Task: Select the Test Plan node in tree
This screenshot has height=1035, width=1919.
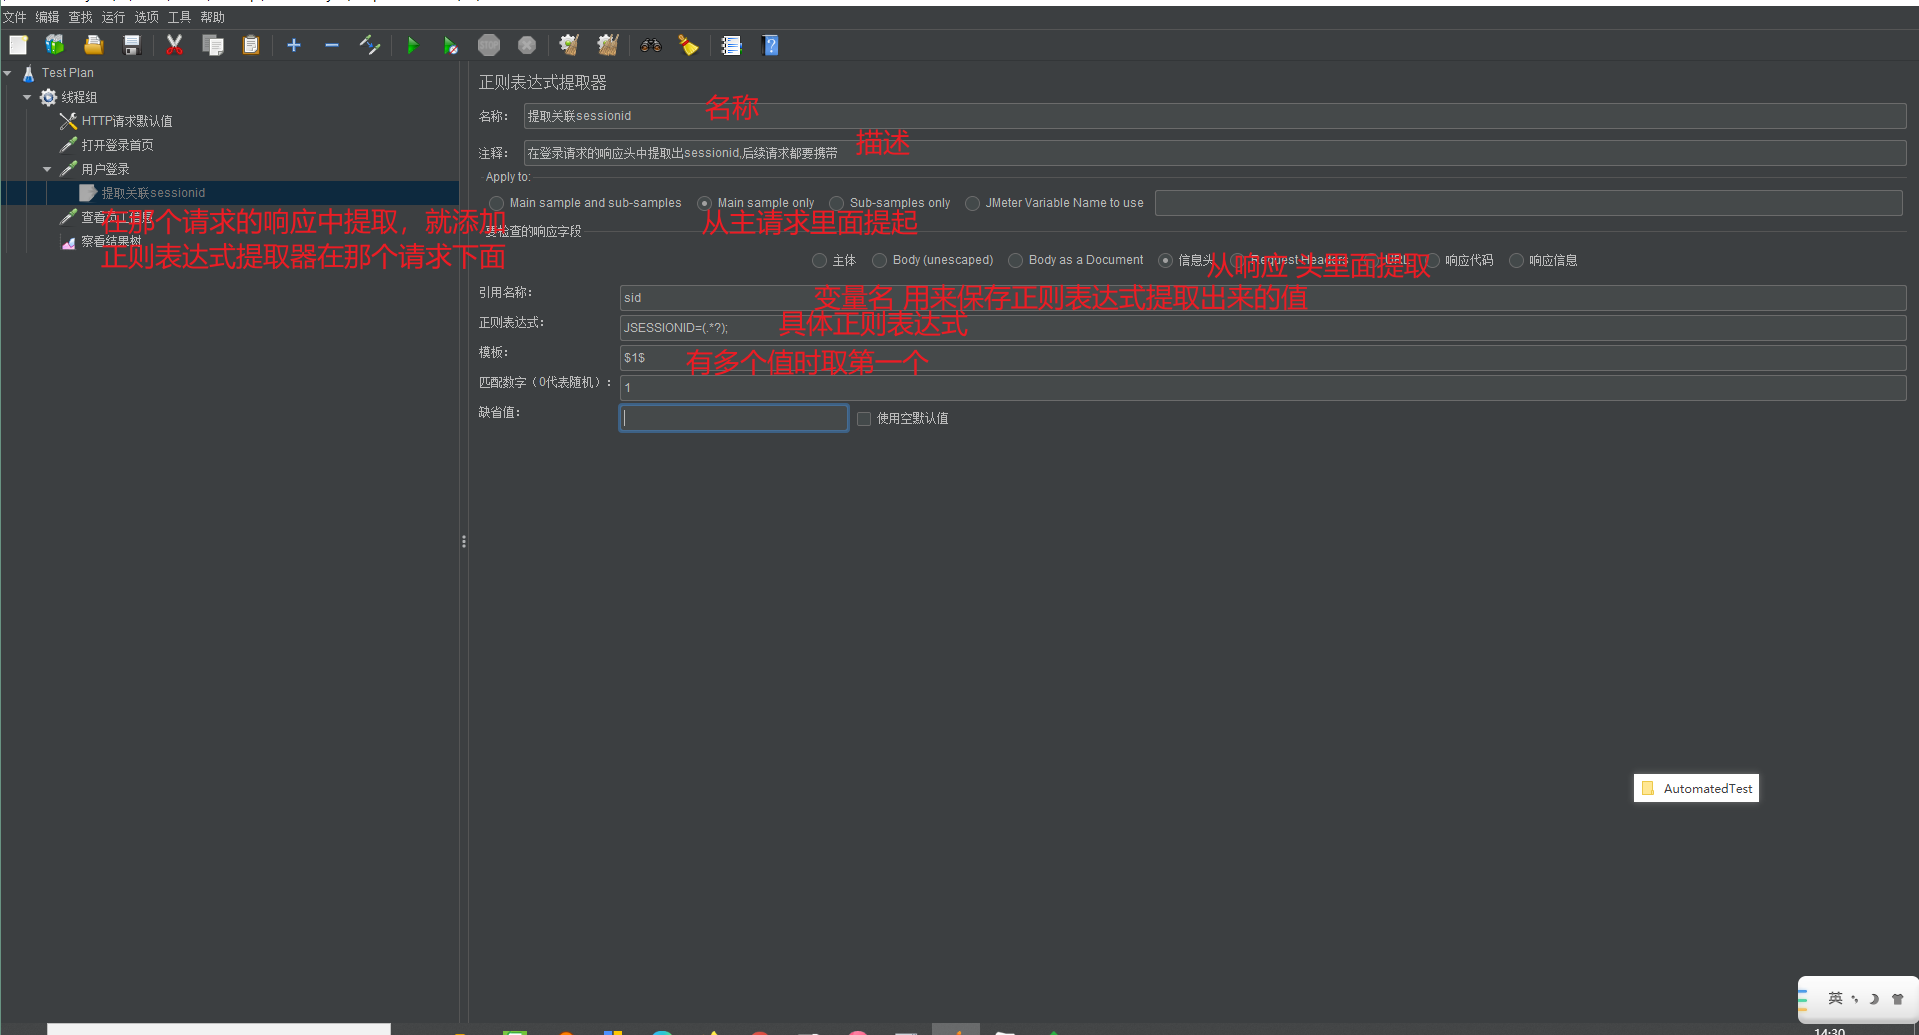Action: 67,73
